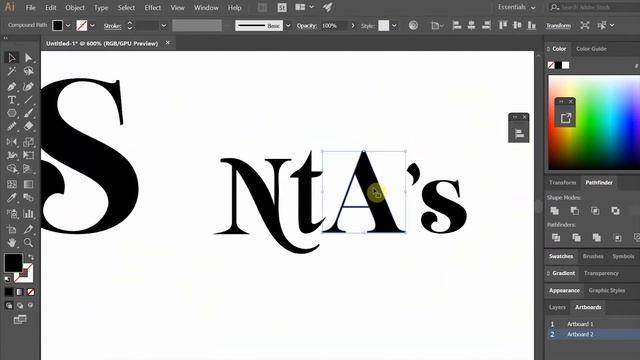Viewport: 640px width, 360px height.
Task: Open the Window menu
Action: [206, 8]
